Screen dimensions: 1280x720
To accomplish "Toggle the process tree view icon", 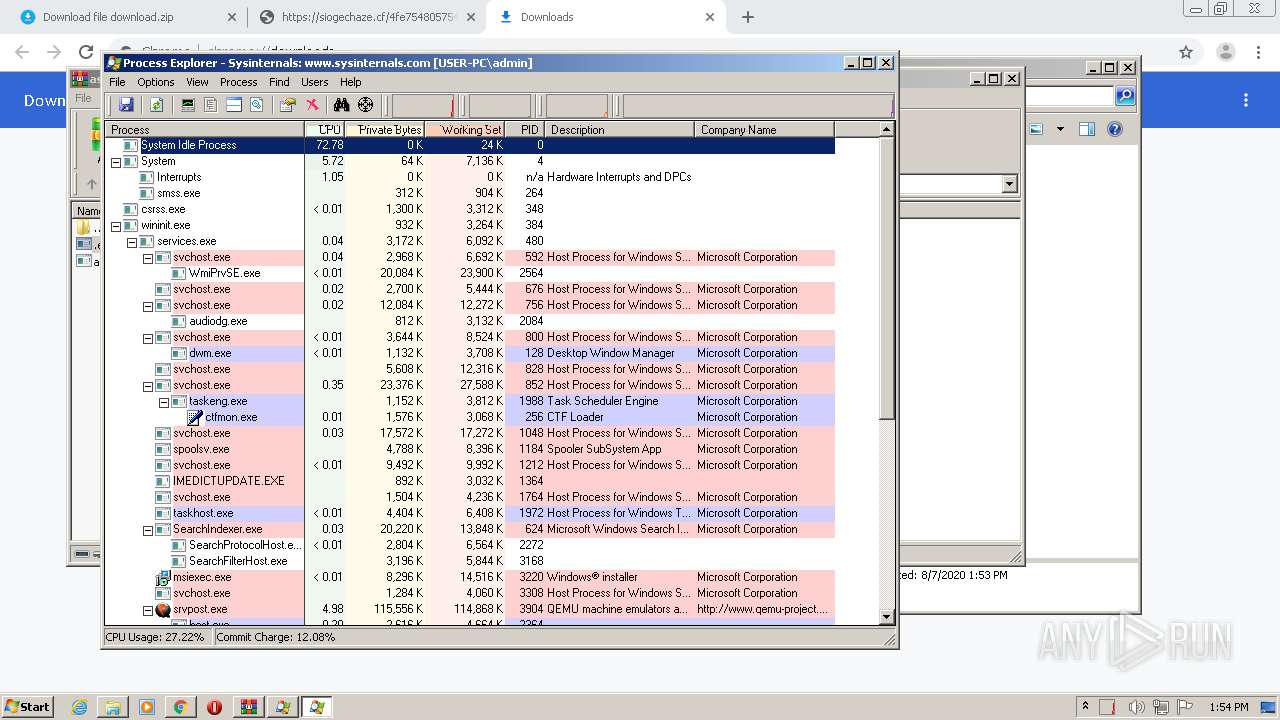I will [210, 105].
